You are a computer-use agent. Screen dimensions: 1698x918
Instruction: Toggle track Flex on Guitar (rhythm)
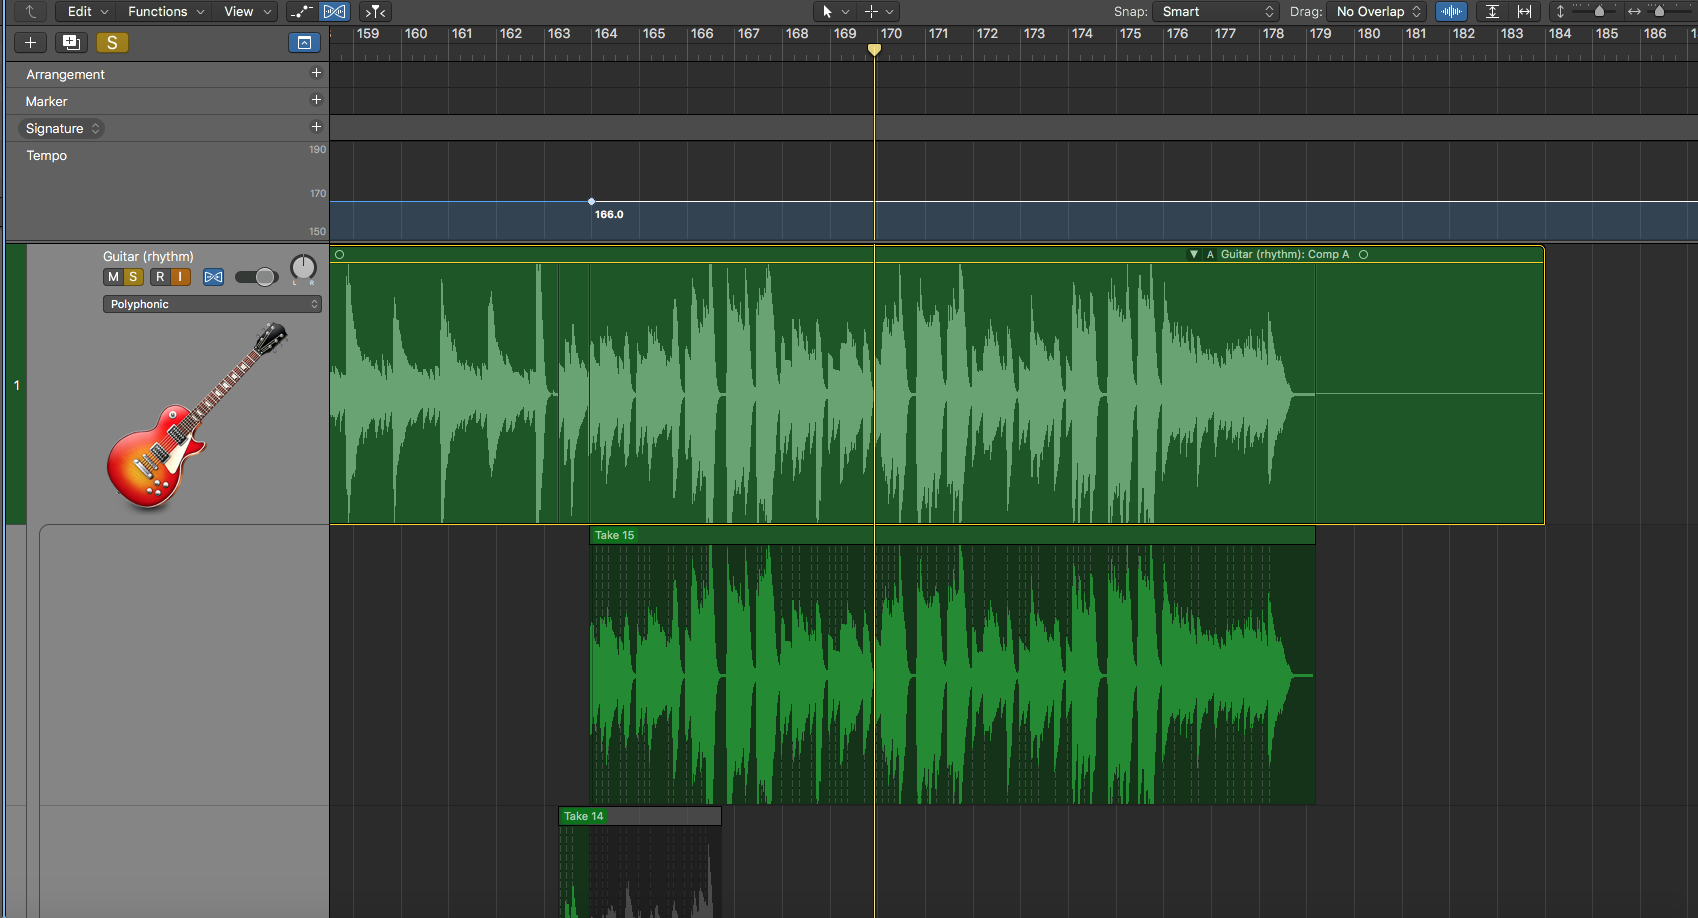coord(213,277)
